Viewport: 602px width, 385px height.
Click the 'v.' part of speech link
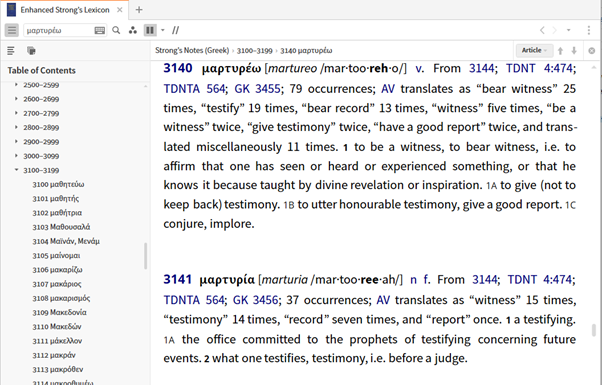coord(420,68)
